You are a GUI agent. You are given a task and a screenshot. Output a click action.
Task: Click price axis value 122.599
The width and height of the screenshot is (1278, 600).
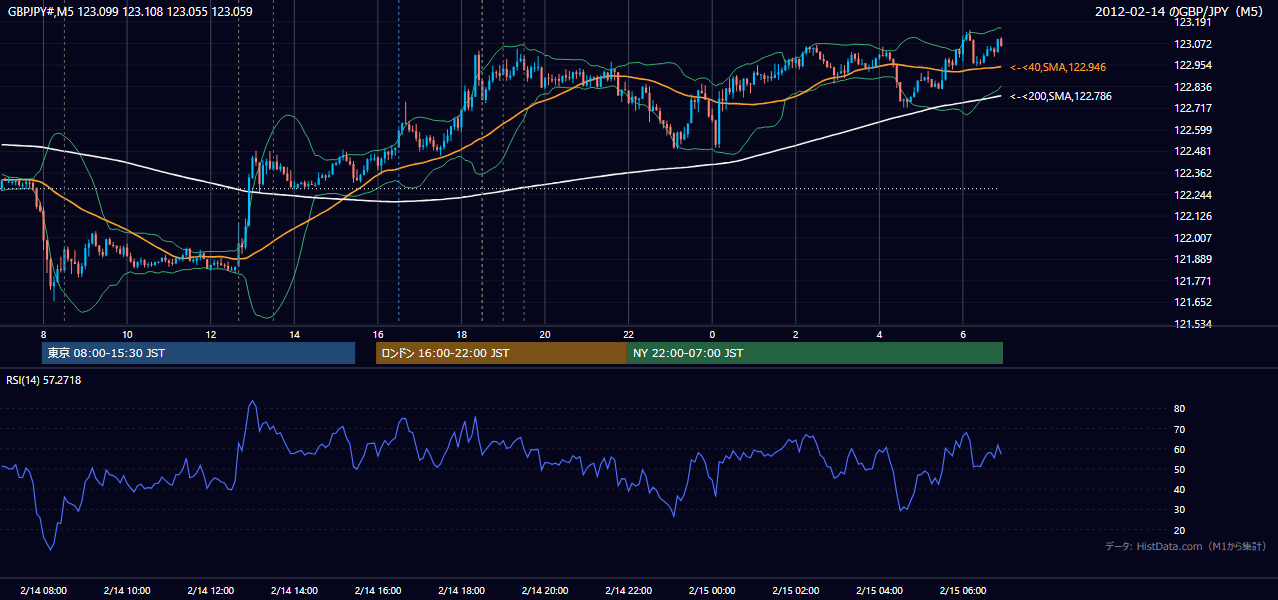coord(1194,130)
